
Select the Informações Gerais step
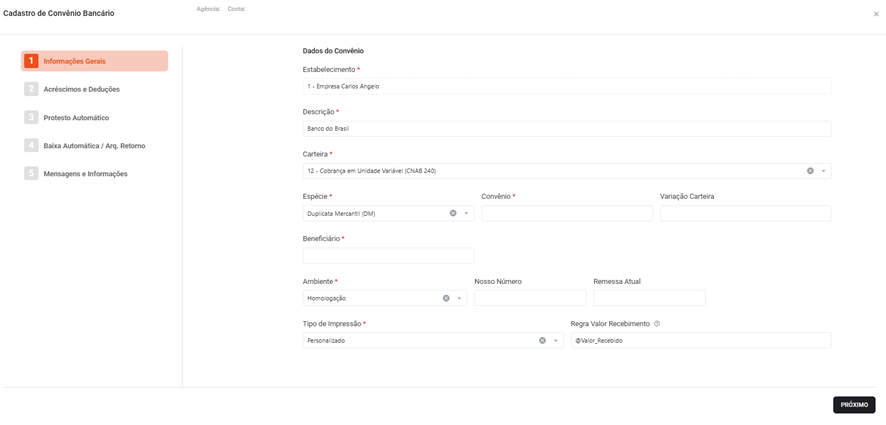(95, 61)
